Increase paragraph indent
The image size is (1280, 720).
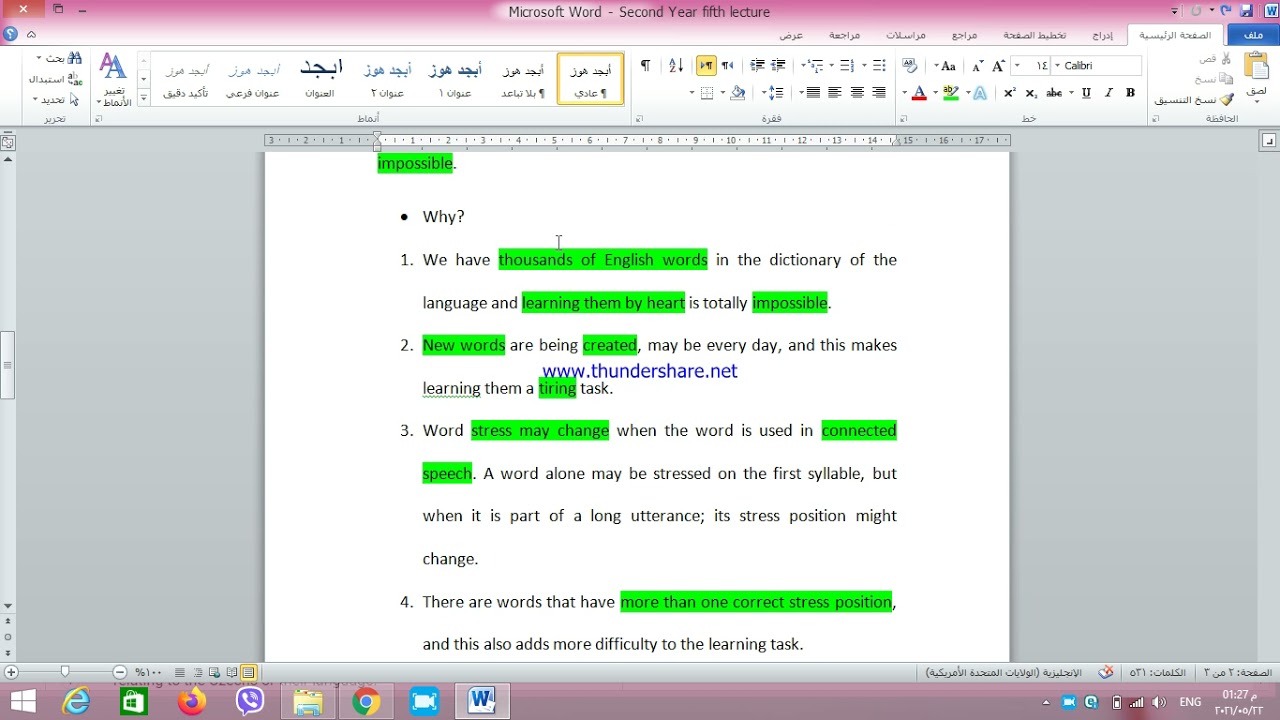coord(757,66)
